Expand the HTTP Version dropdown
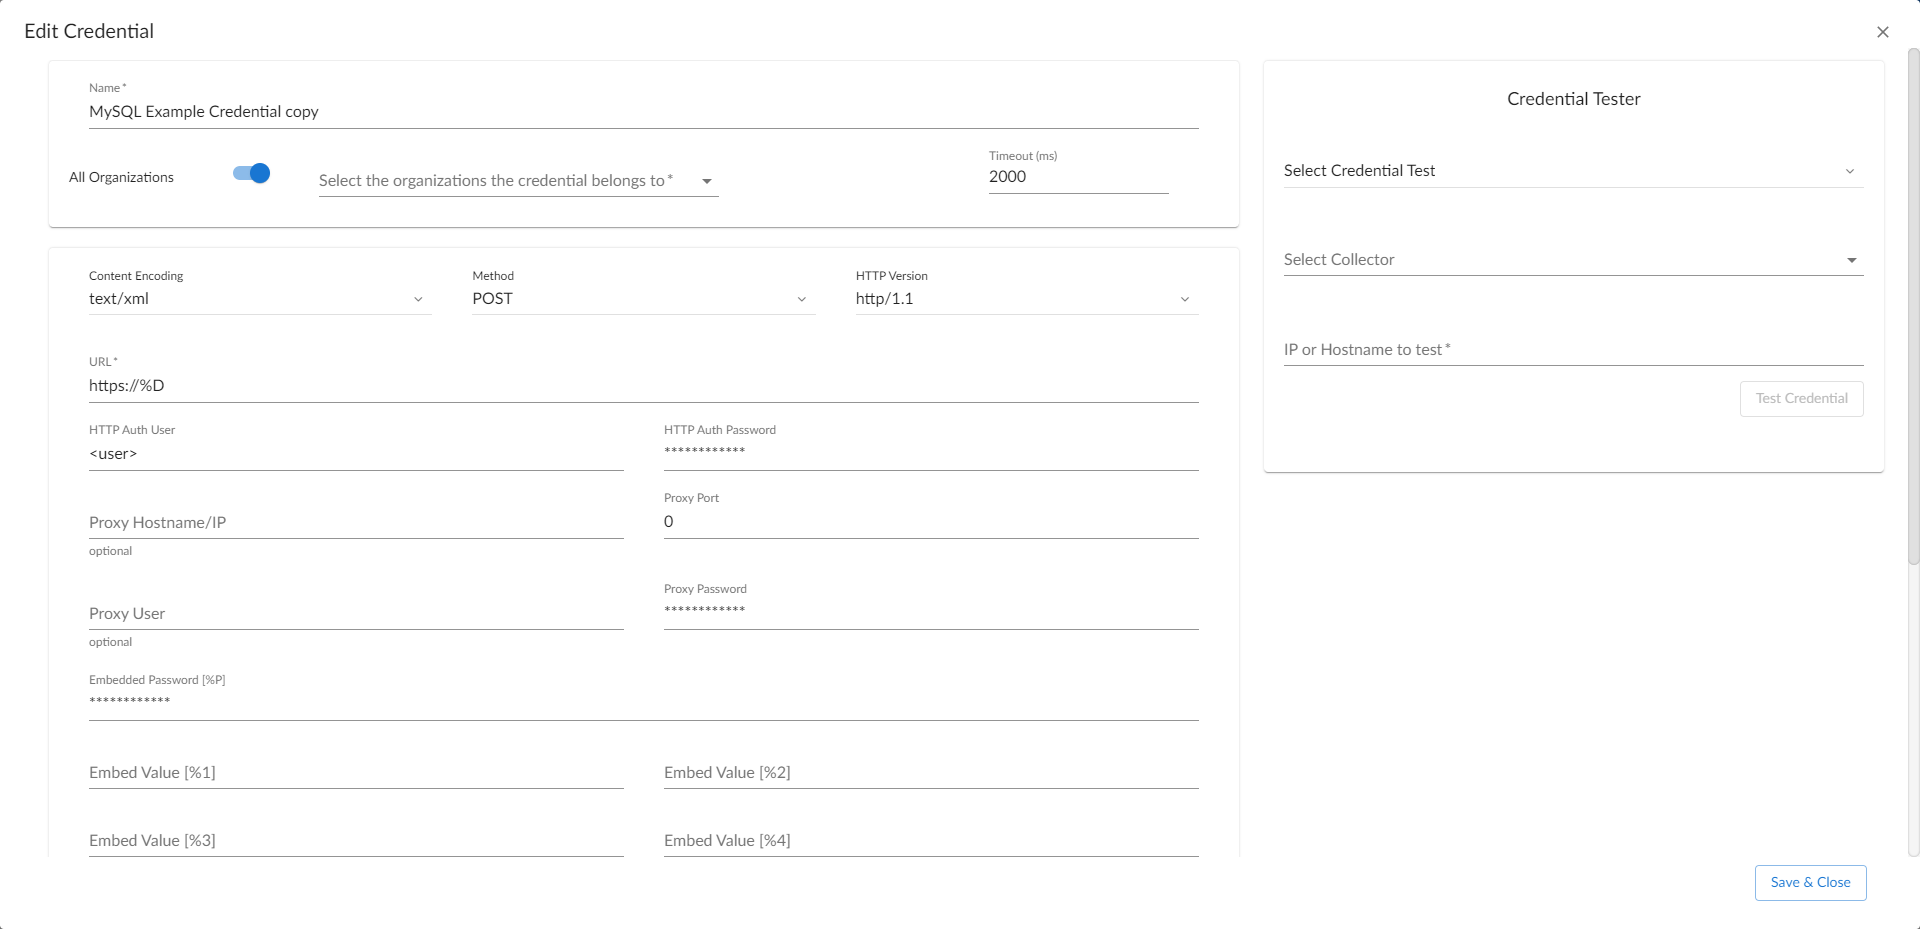This screenshot has width=1920, height=929. click(1026, 299)
